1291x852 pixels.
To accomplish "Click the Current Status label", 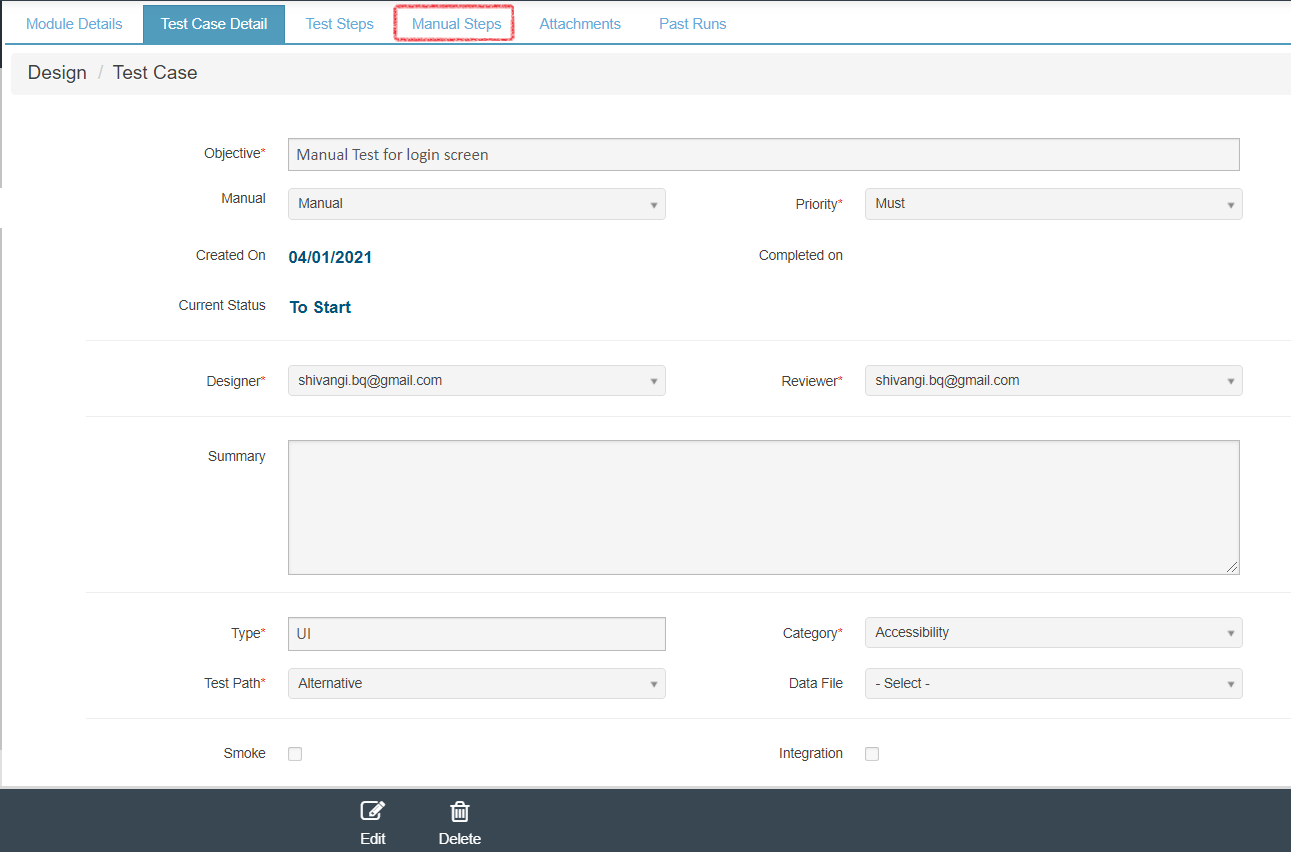I will pos(222,306).
